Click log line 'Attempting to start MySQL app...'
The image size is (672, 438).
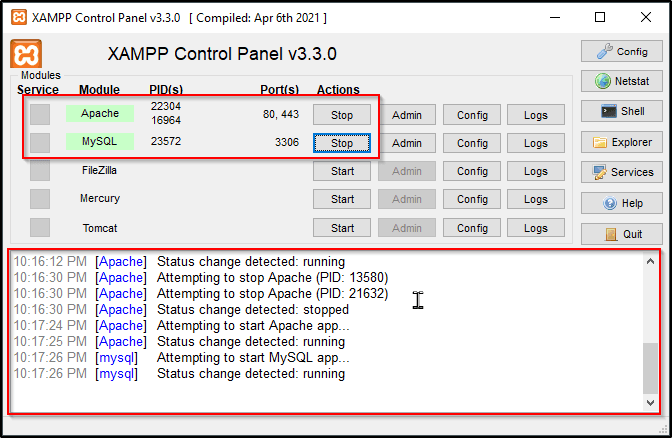point(253,357)
